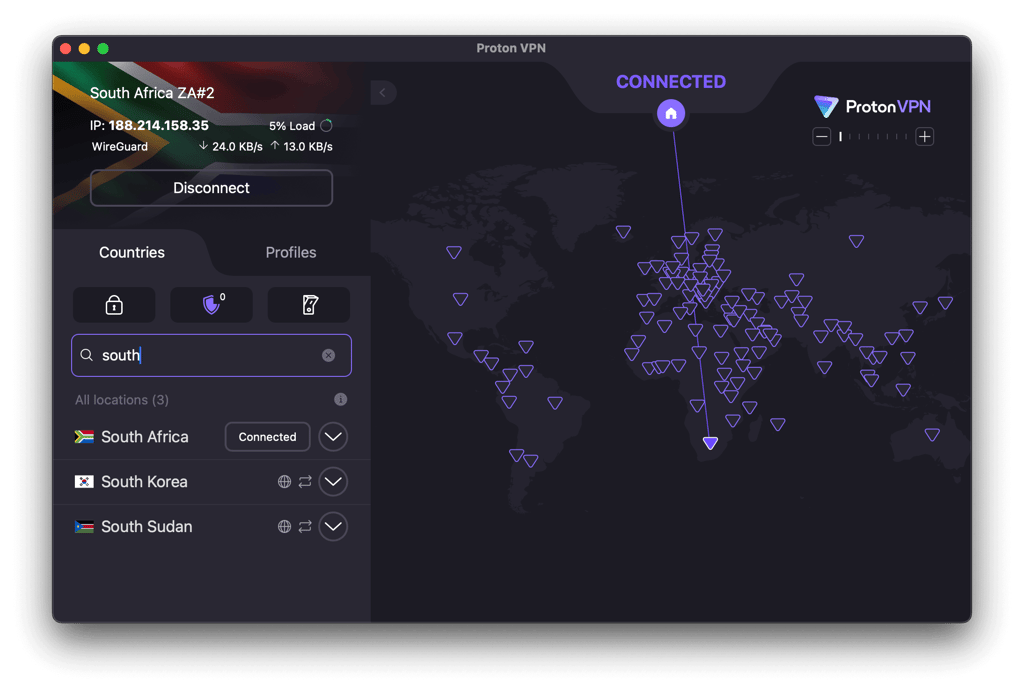This screenshot has height=692, width=1024.
Task: Collapse the sidebar with the chevron button
Action: [x=383, y=93]
